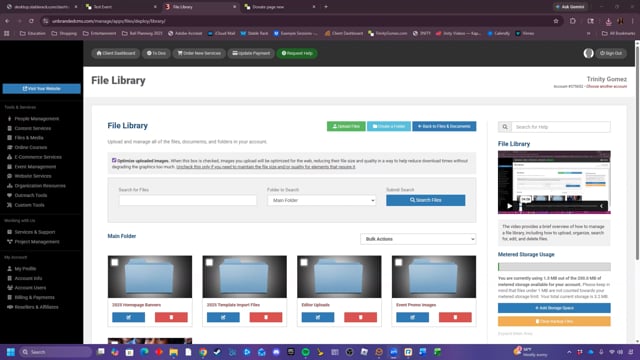Bookmark this page with the star icon

pos(556,21)
